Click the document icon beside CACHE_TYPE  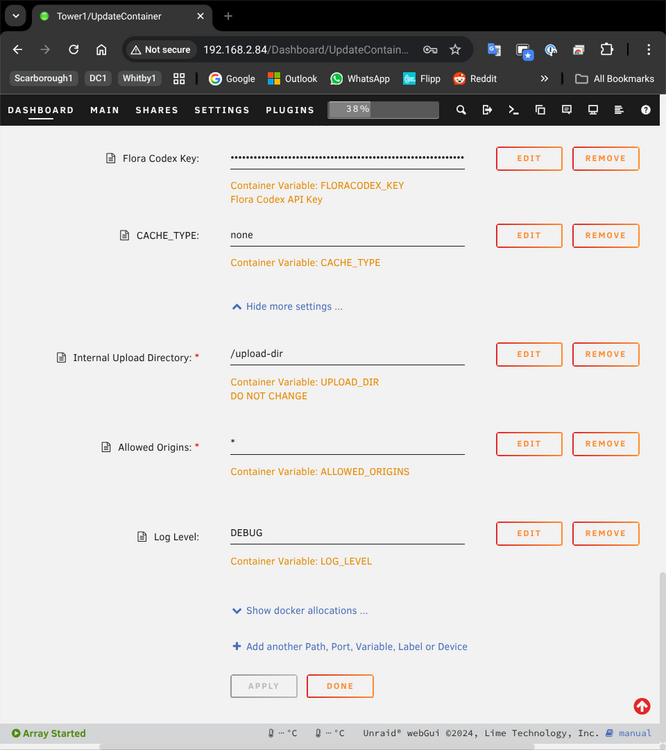(124, 235)
